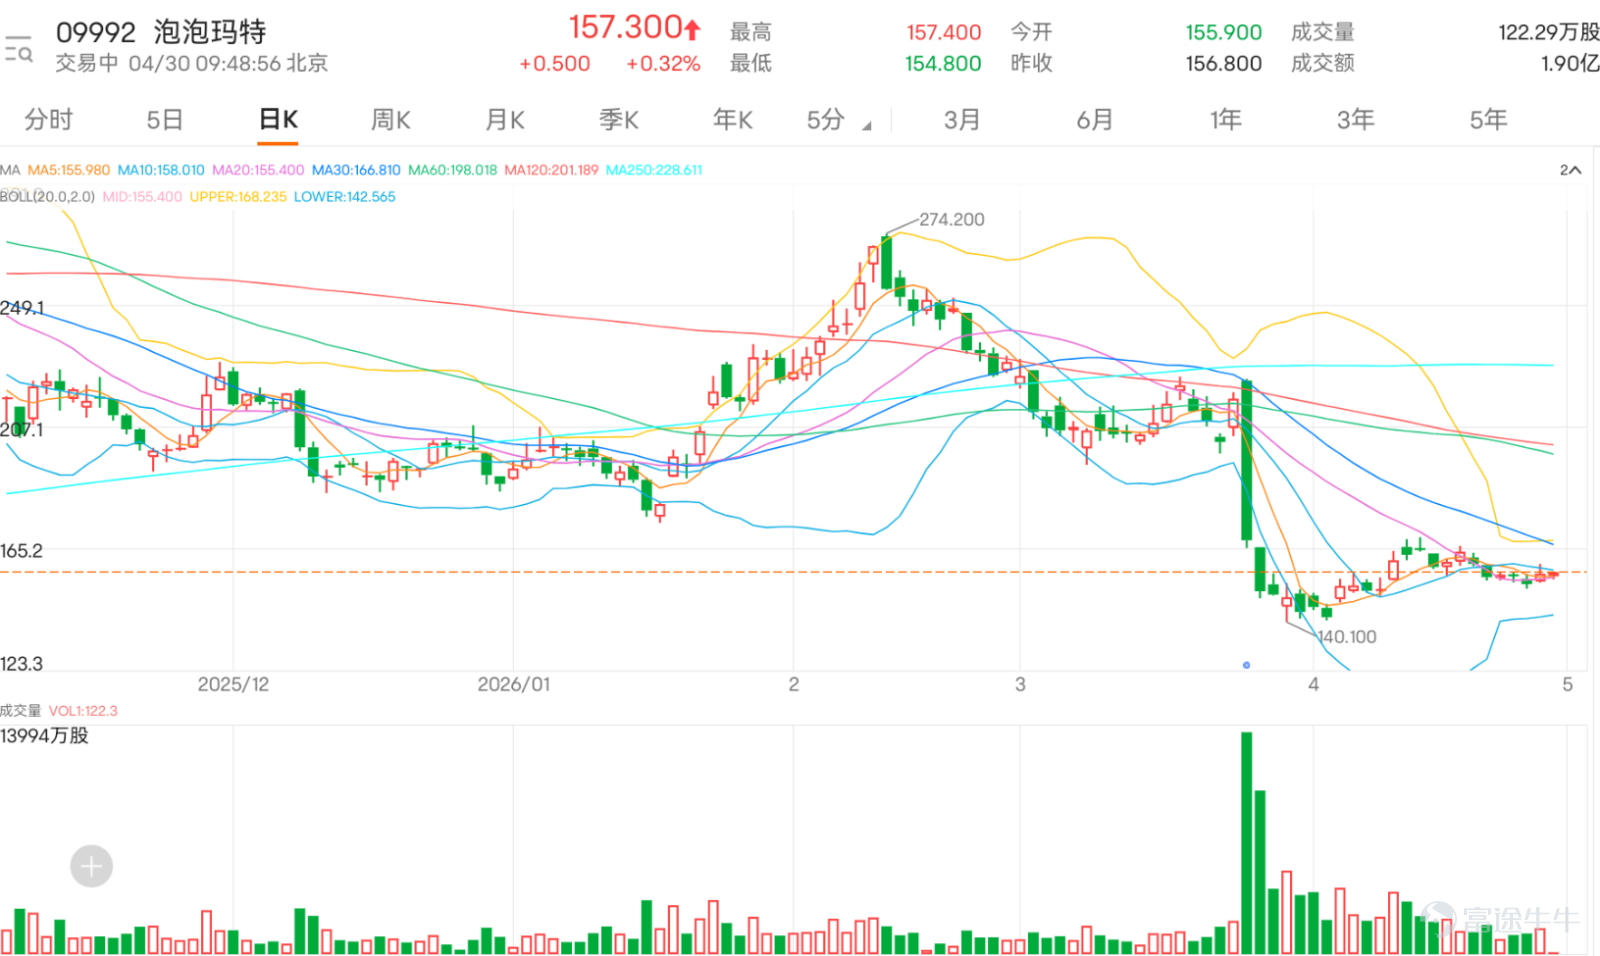This screenshot has height=956, width=1600.
Task: Select the 日K tab
Action: click(278, 120)
